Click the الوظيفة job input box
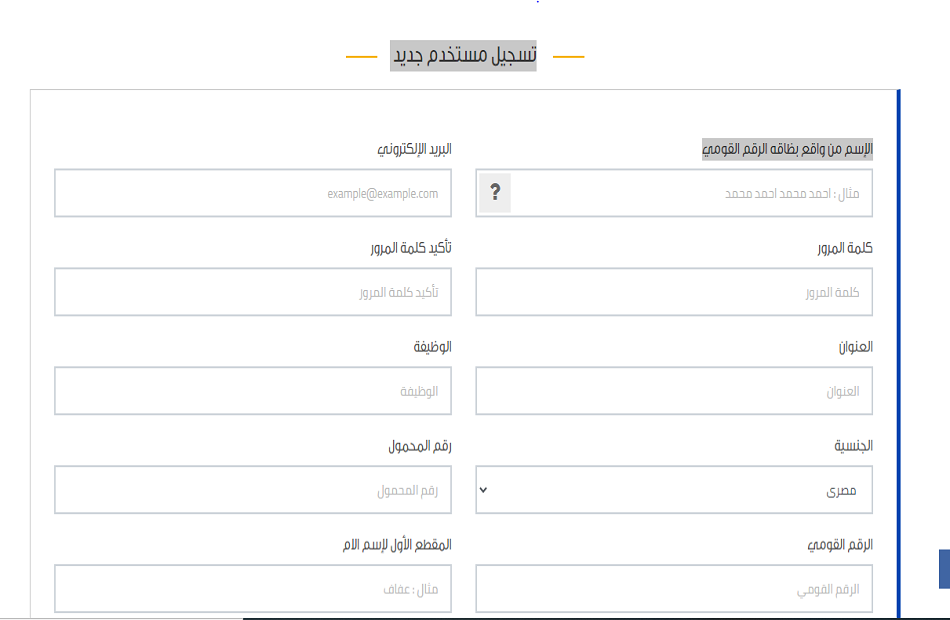 253,391
